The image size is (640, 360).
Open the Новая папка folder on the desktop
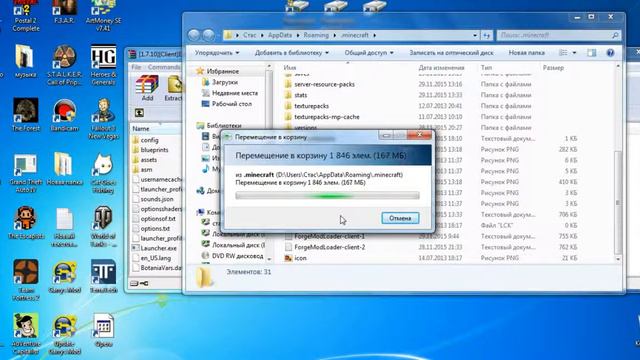tap(64, 169)
